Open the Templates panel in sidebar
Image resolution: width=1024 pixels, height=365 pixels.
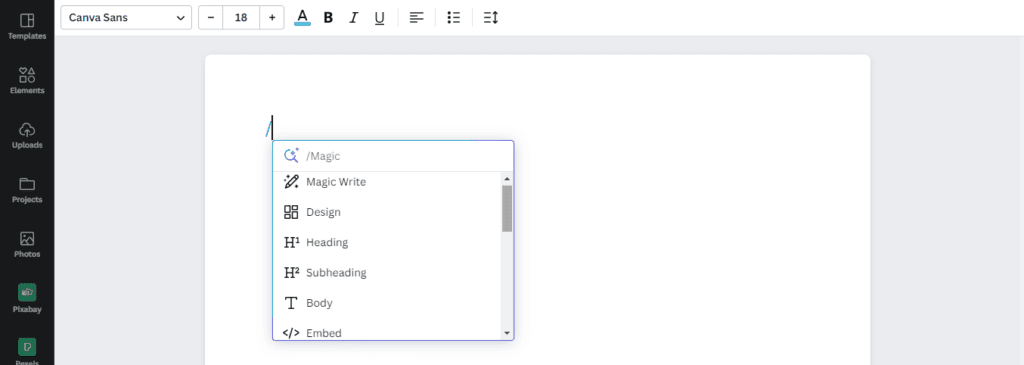coord(27,26)
